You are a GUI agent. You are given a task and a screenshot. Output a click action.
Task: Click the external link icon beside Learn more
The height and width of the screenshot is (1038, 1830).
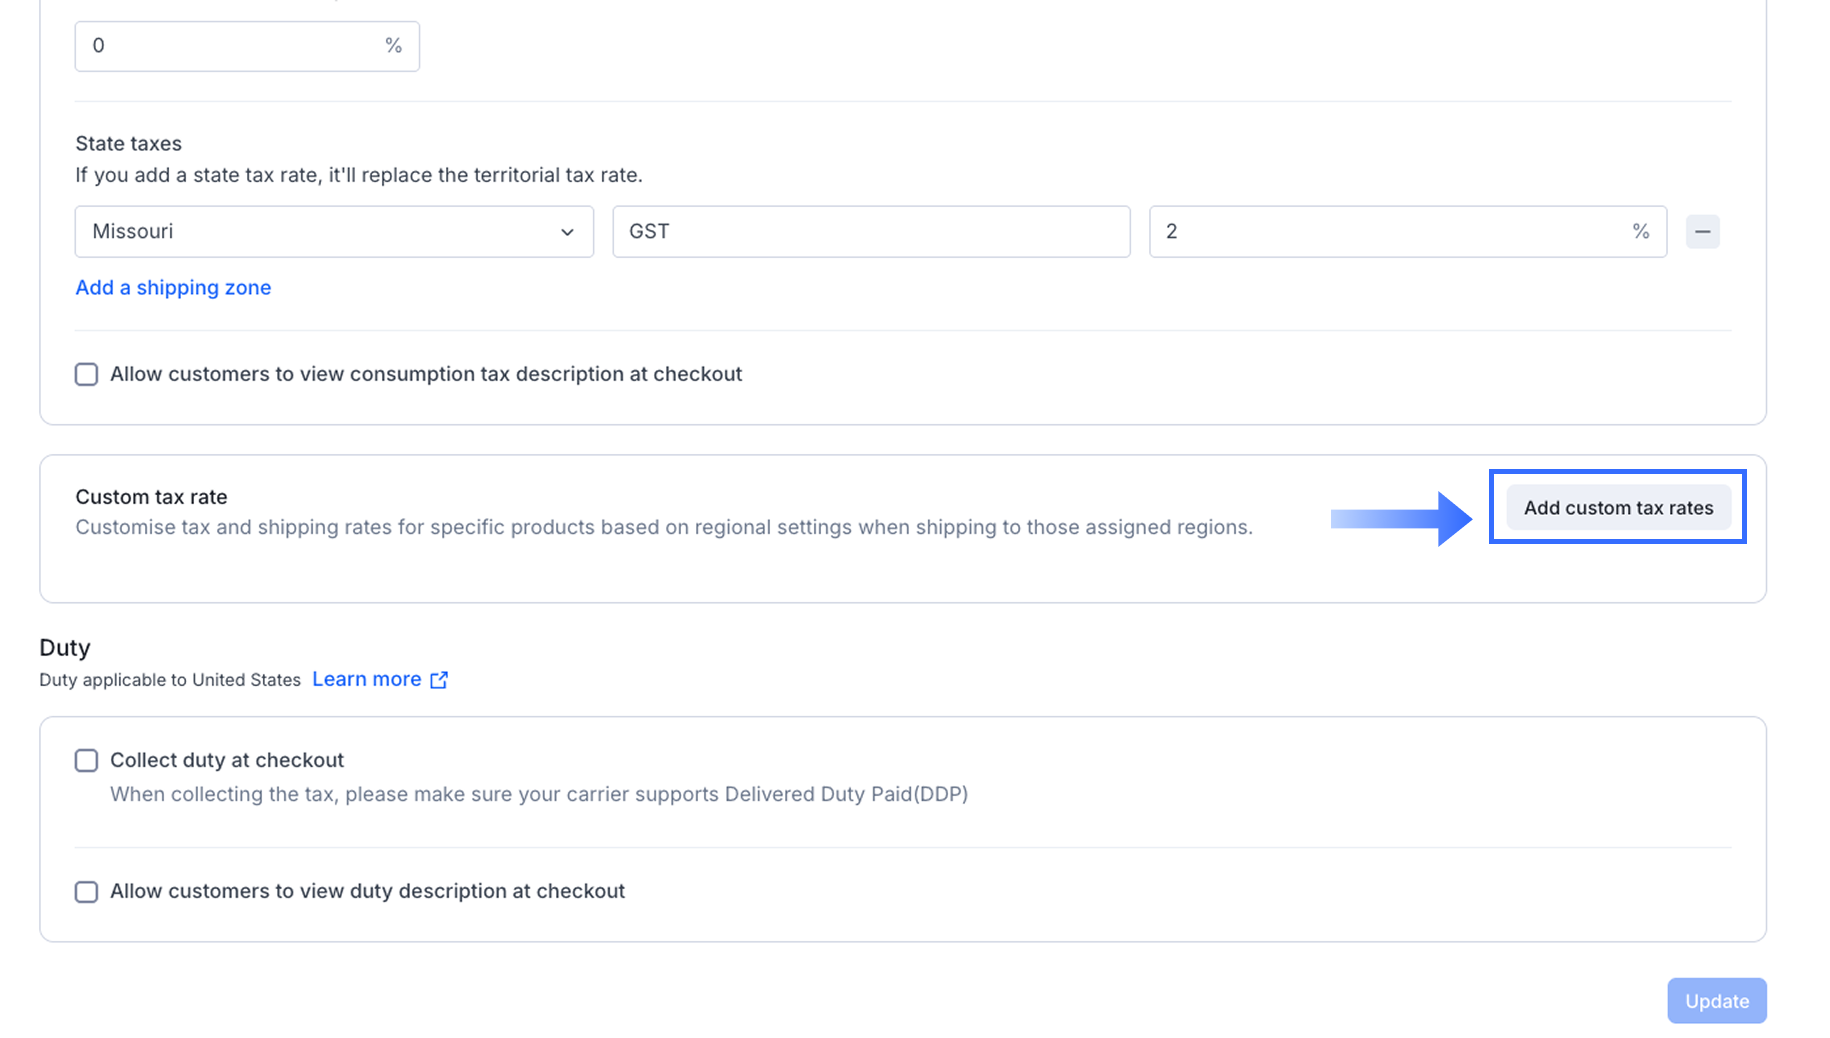[x=439, y=680]
